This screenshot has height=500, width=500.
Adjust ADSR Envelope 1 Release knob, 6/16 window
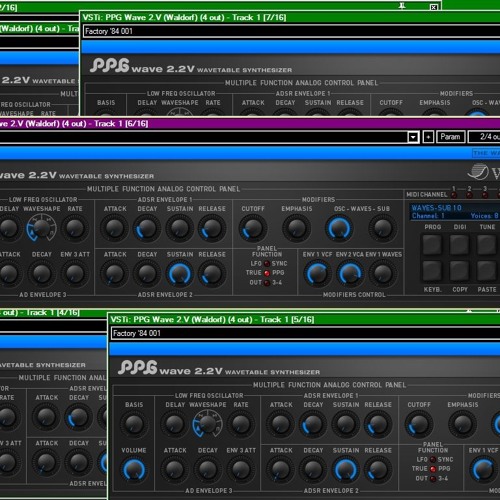pyautogui.click(x=212, y=228)
